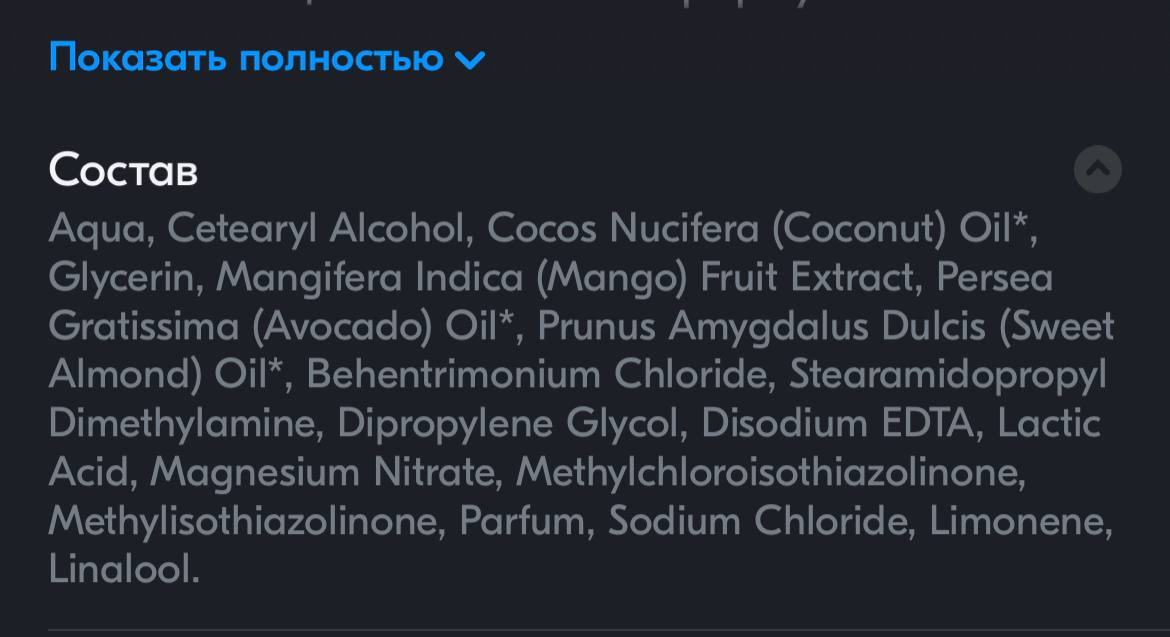Click the word Aqua in ingredients
Viewport: 1170px width, 637px height.
[x=97, y=228]
